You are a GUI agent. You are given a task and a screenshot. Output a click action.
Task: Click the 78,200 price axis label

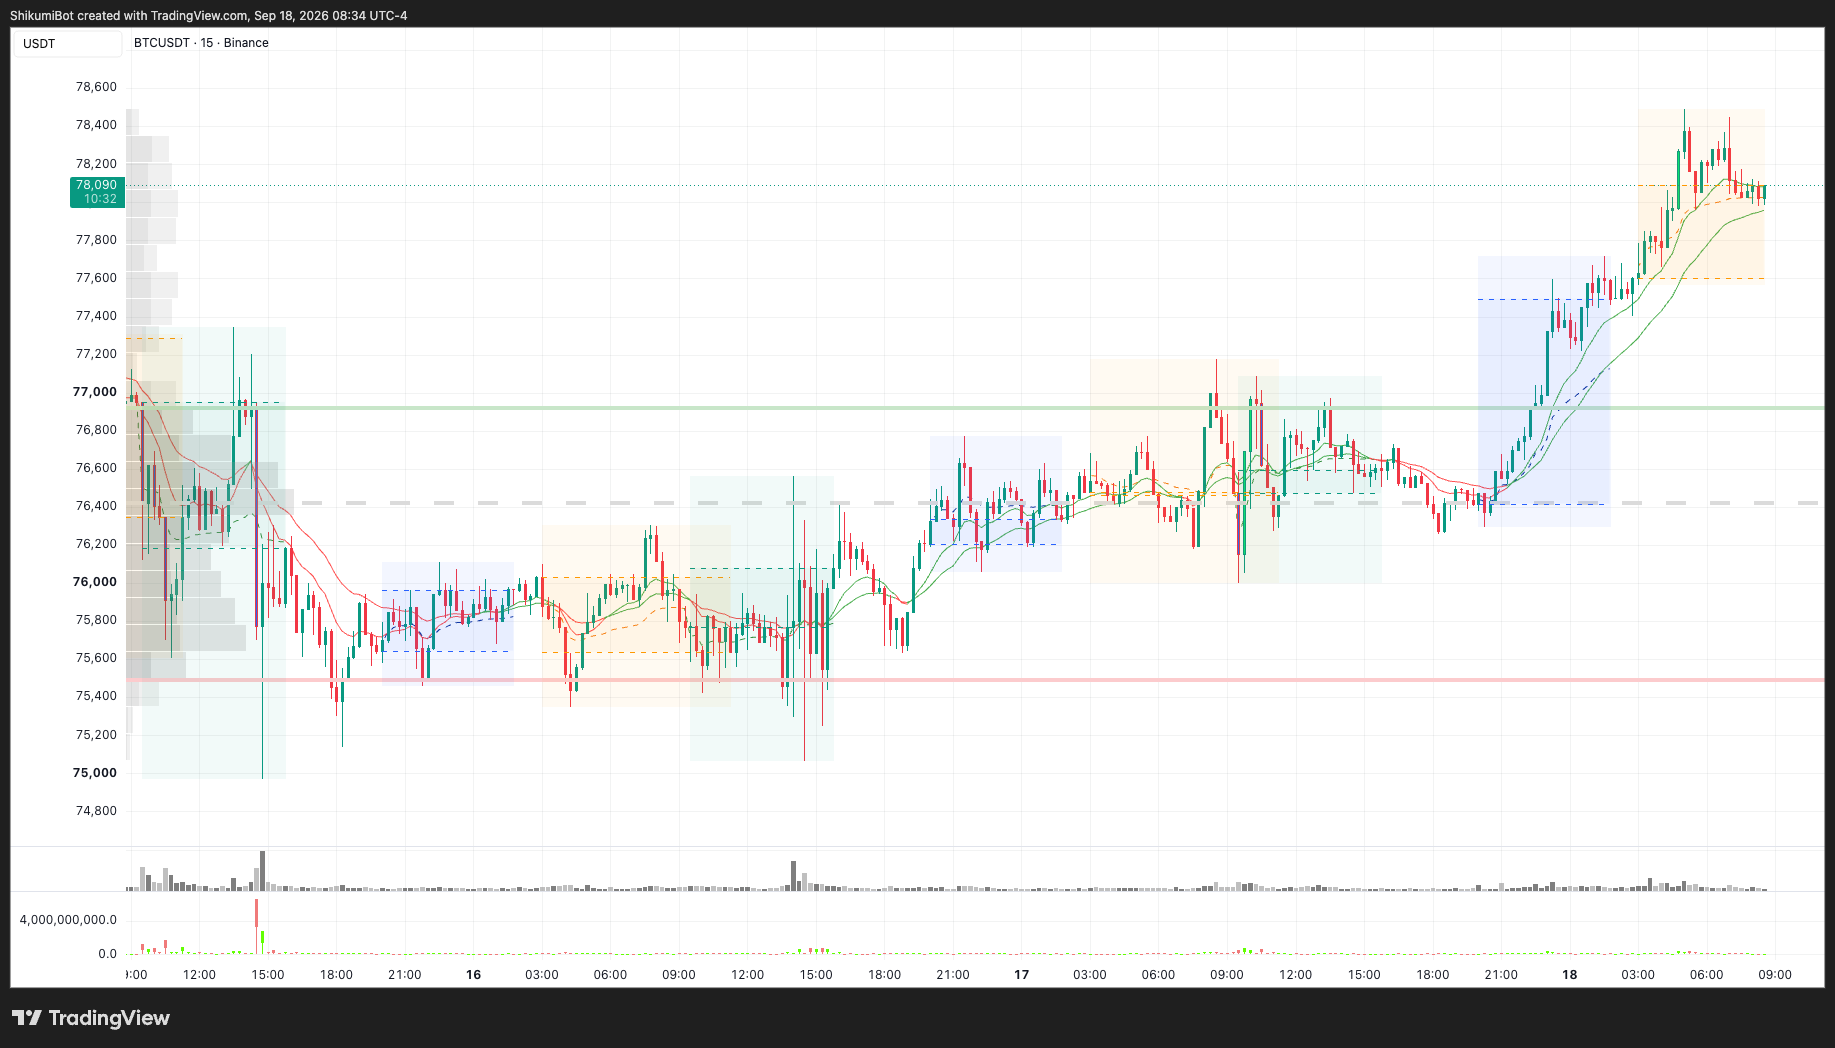click(96, 164)
